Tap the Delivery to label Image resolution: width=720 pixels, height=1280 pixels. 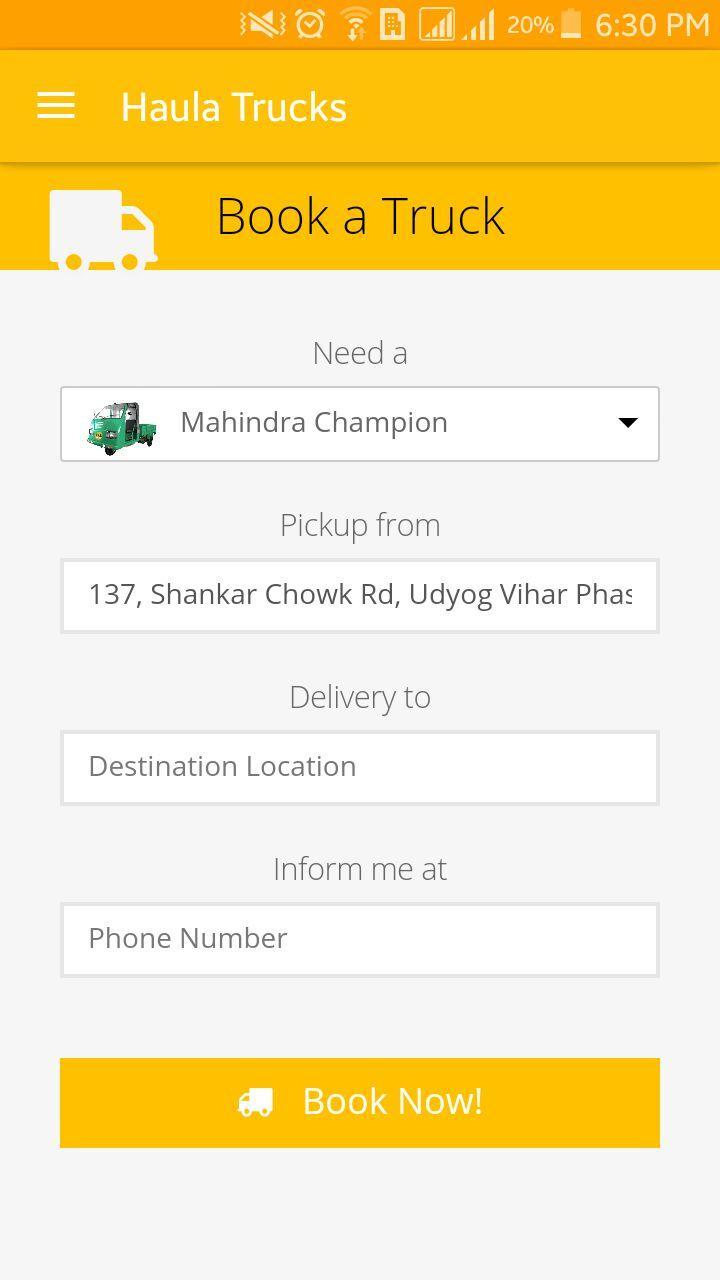point(360,697)
